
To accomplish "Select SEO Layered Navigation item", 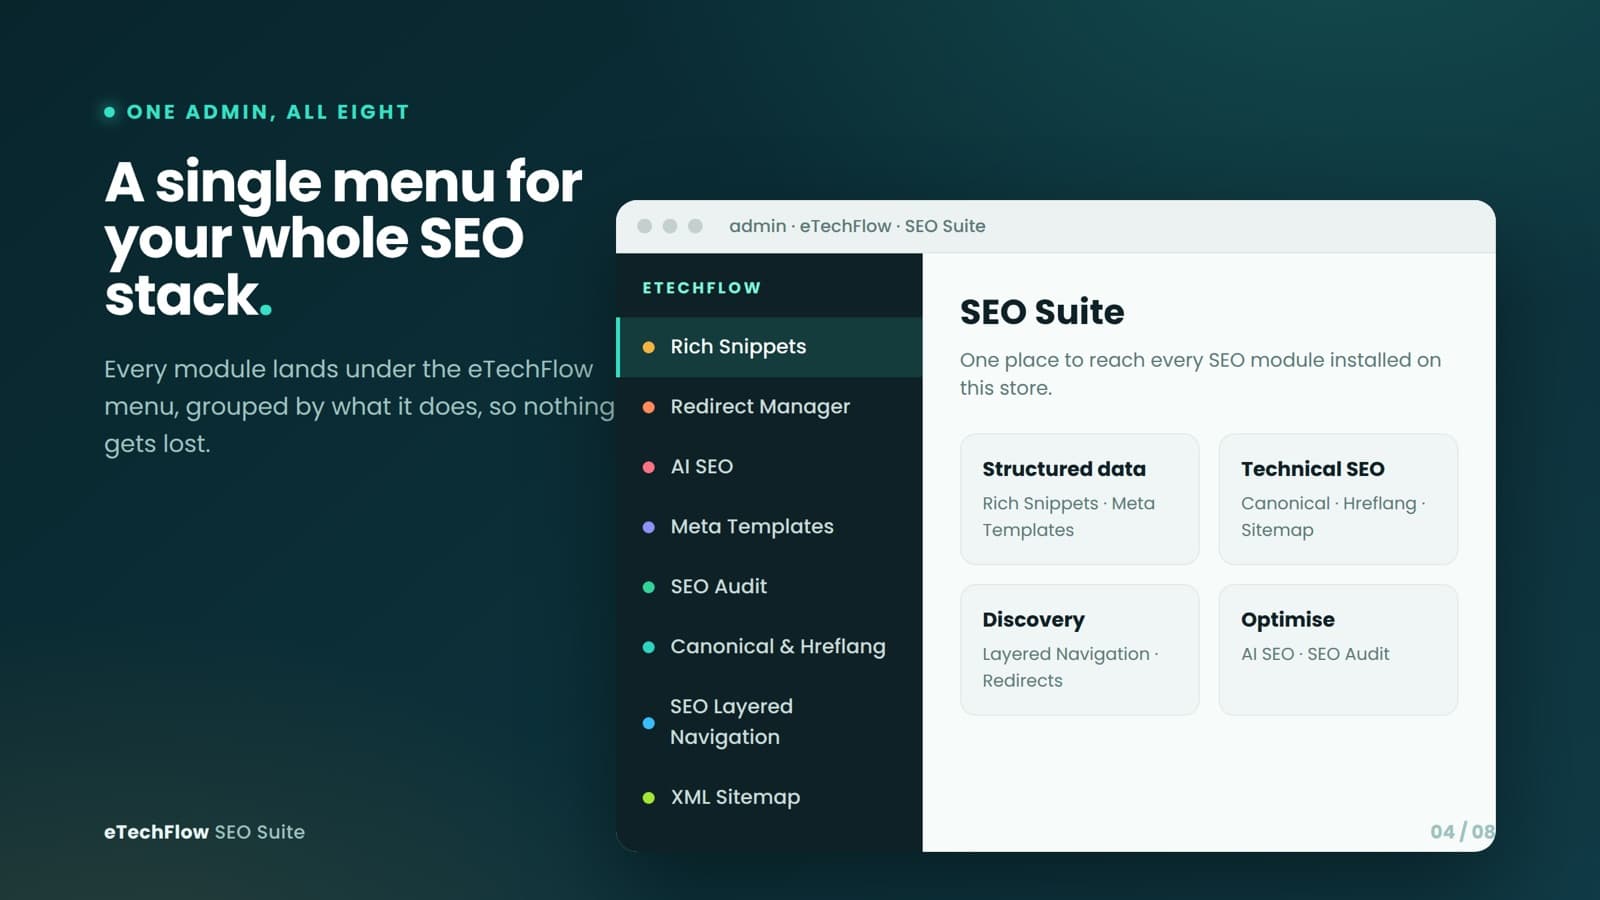I will [770, 722].
